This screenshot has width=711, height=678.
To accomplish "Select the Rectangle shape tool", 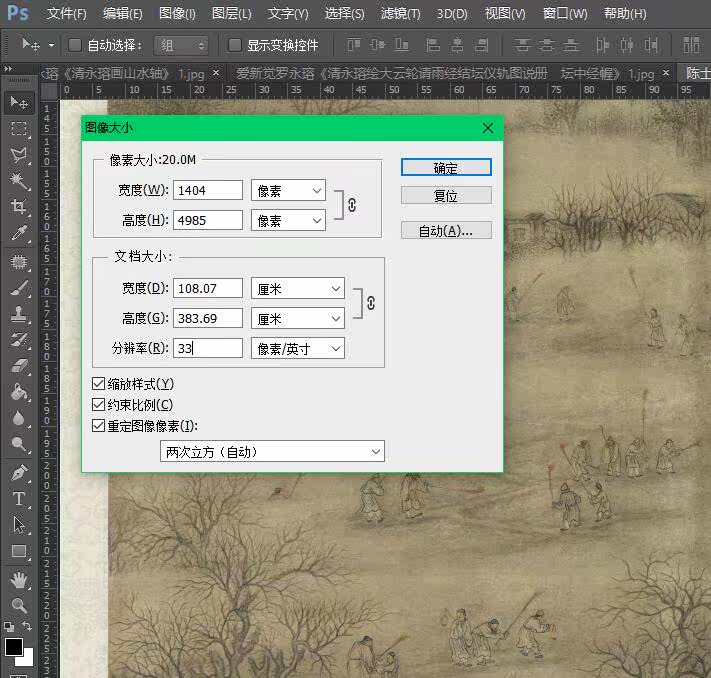I will (x=19, y=551).
